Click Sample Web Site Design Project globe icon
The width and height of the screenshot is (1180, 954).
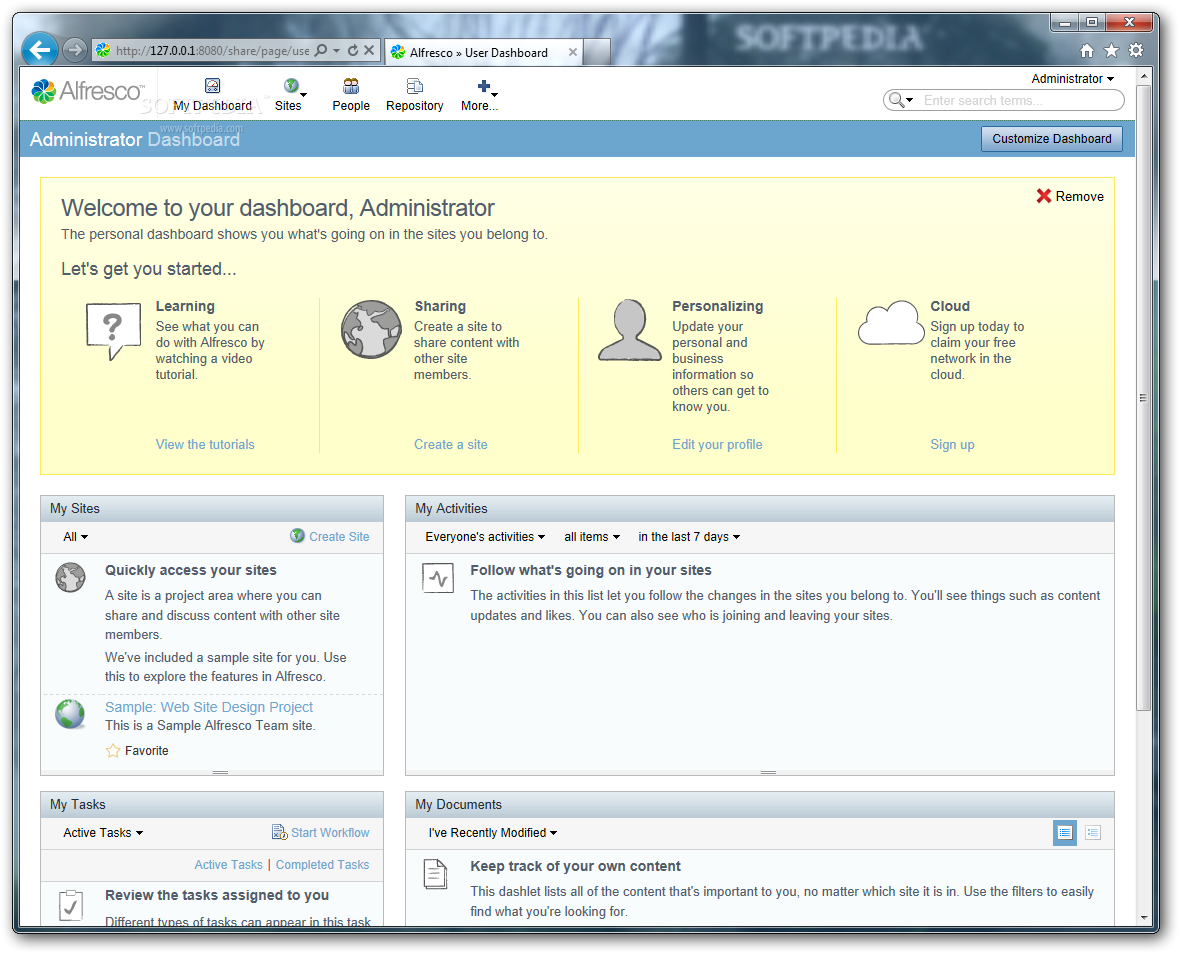point(70,714)
